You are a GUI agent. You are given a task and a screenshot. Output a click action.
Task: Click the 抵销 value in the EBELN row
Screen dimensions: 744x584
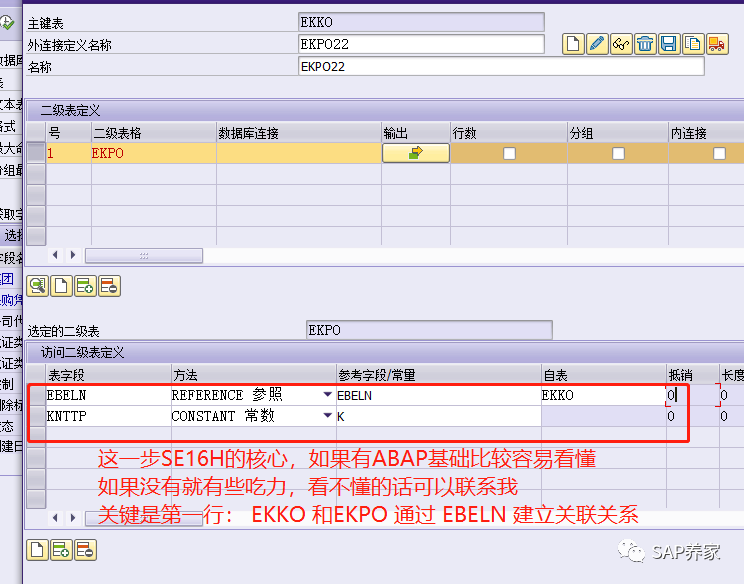pos(693,395)
